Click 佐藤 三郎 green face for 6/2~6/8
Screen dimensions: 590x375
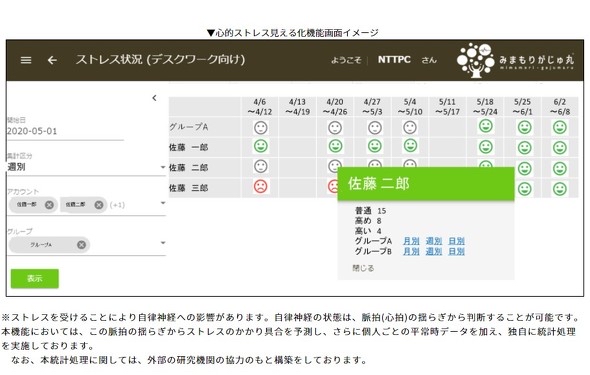[x=560, y=189]
